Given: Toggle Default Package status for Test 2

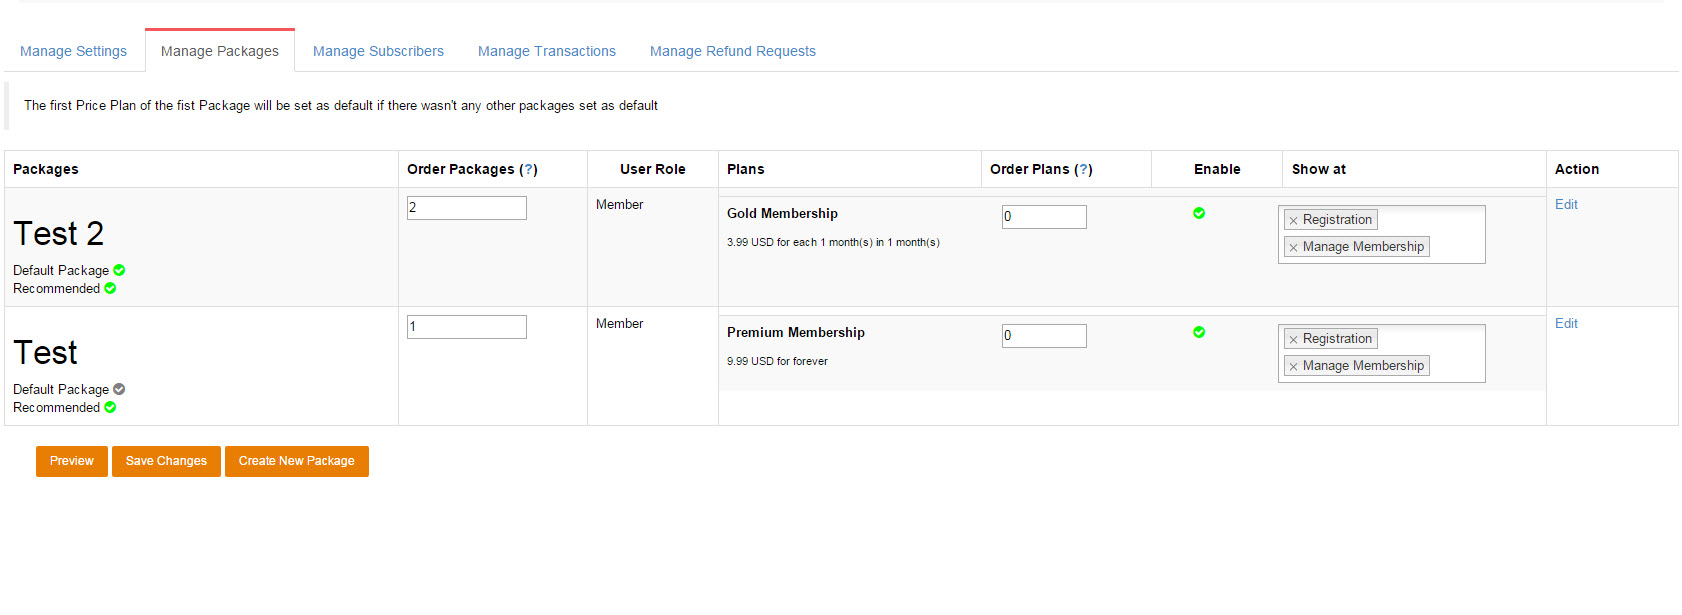Looking at the screenshot, I should click(x=119, y=271).
